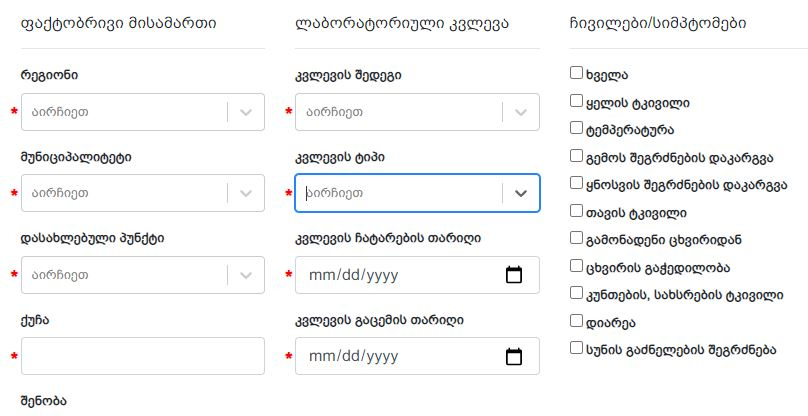Open the მუნიციპალიტეტი dropdown
Image resolution: width=808 pixels, height=416 pixels.
pyautogui.click(x=143, y=193)
